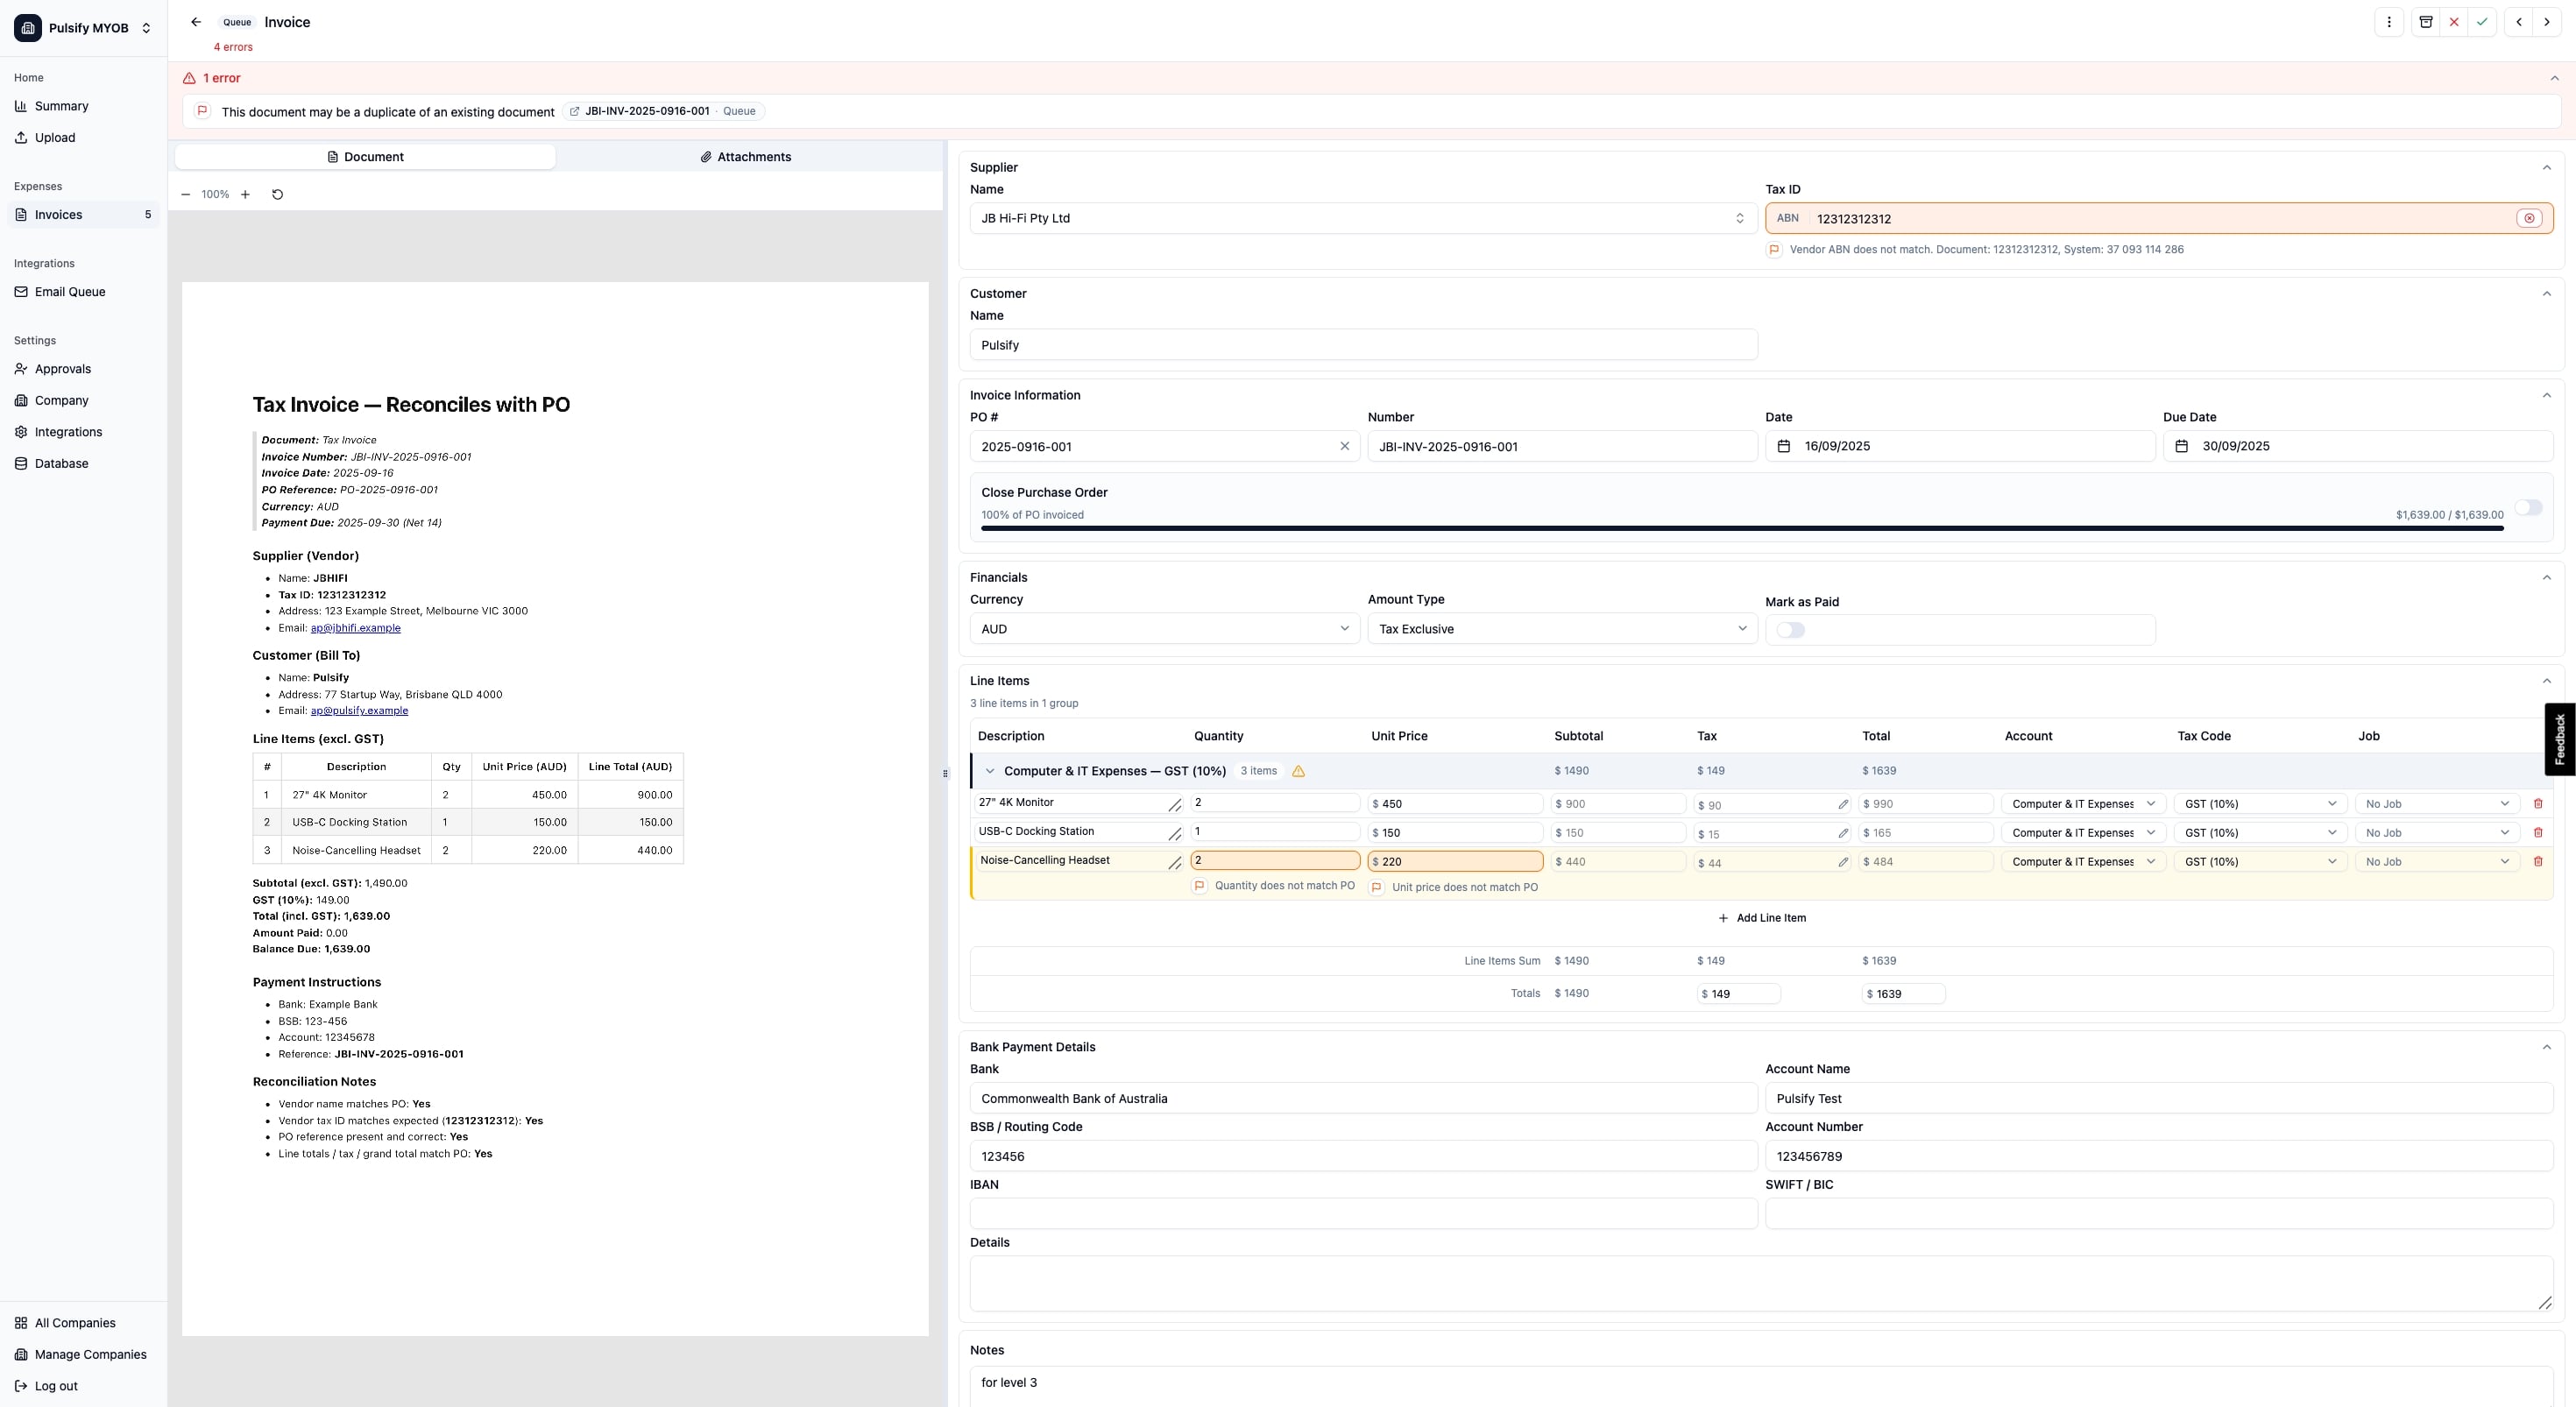Toggle the Close Purchase Order switch
Screen dimensions: 2576x1407
tap(2528, 507)
